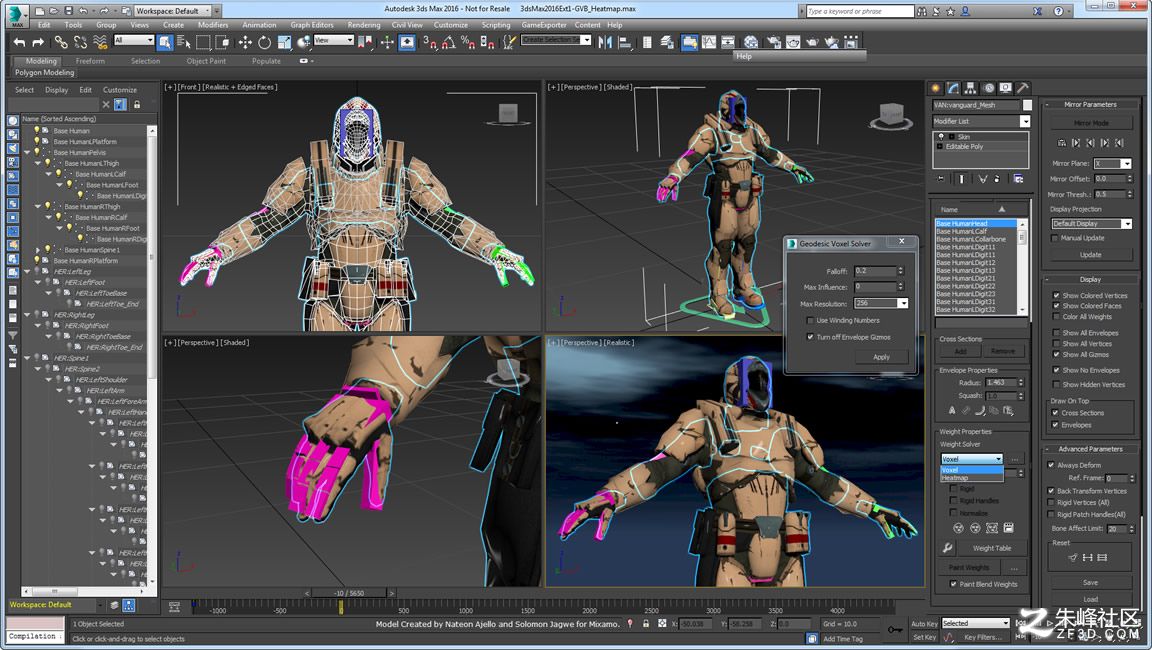
Task: Open the Material Editor sphere icon
Action: 751,43
